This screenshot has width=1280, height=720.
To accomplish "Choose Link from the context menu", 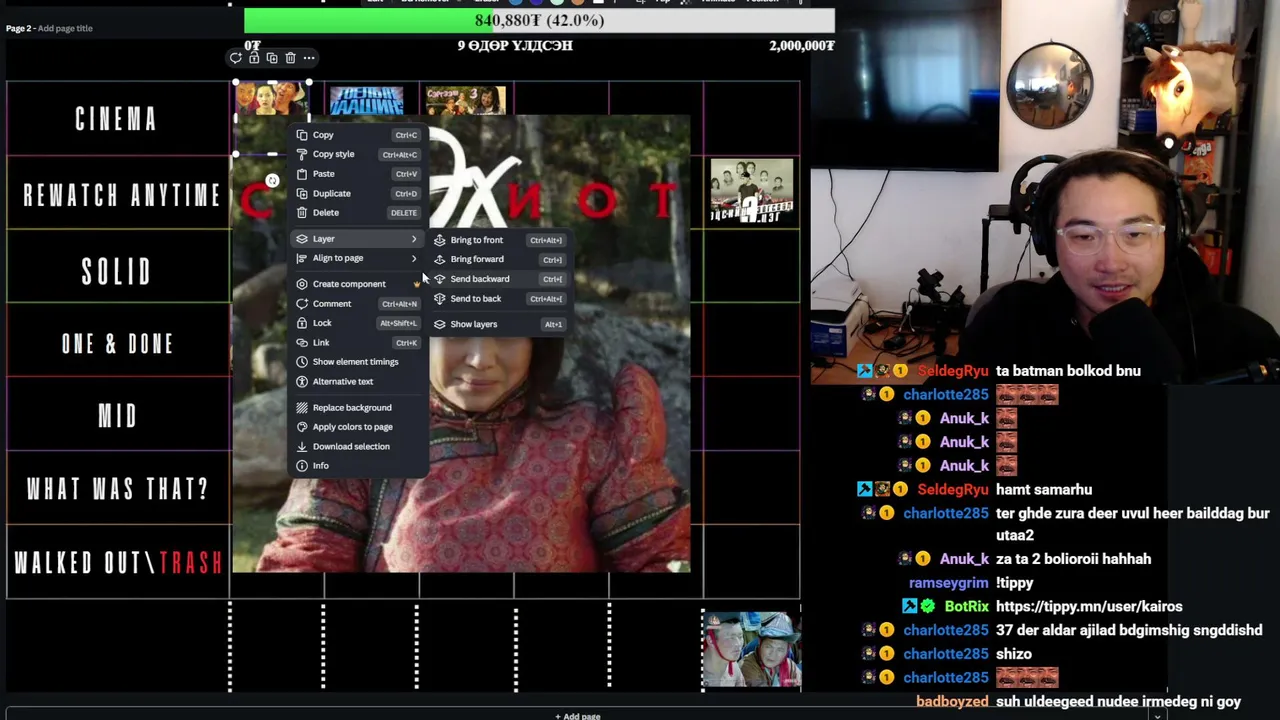I will pyautogui.click(x=359, y=343).
